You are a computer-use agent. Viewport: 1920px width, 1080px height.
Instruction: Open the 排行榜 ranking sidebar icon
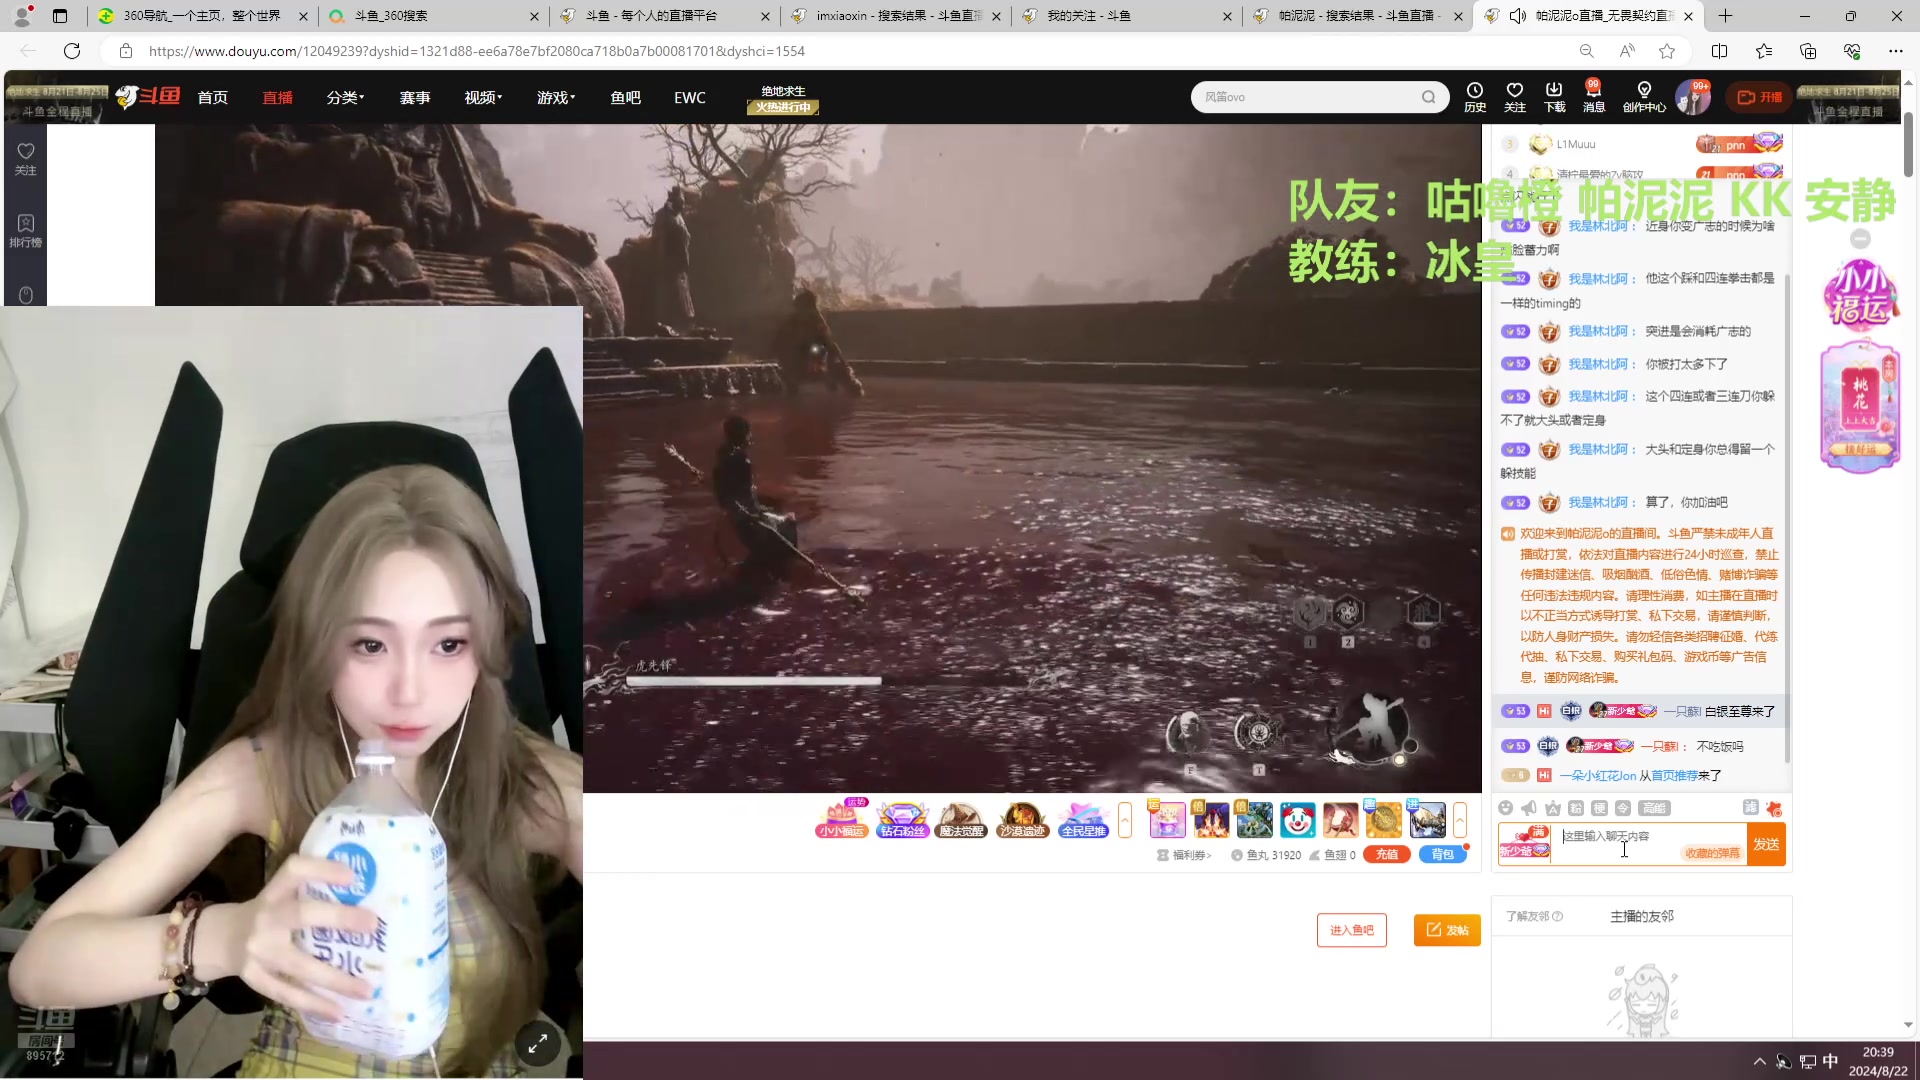point(26,231)
